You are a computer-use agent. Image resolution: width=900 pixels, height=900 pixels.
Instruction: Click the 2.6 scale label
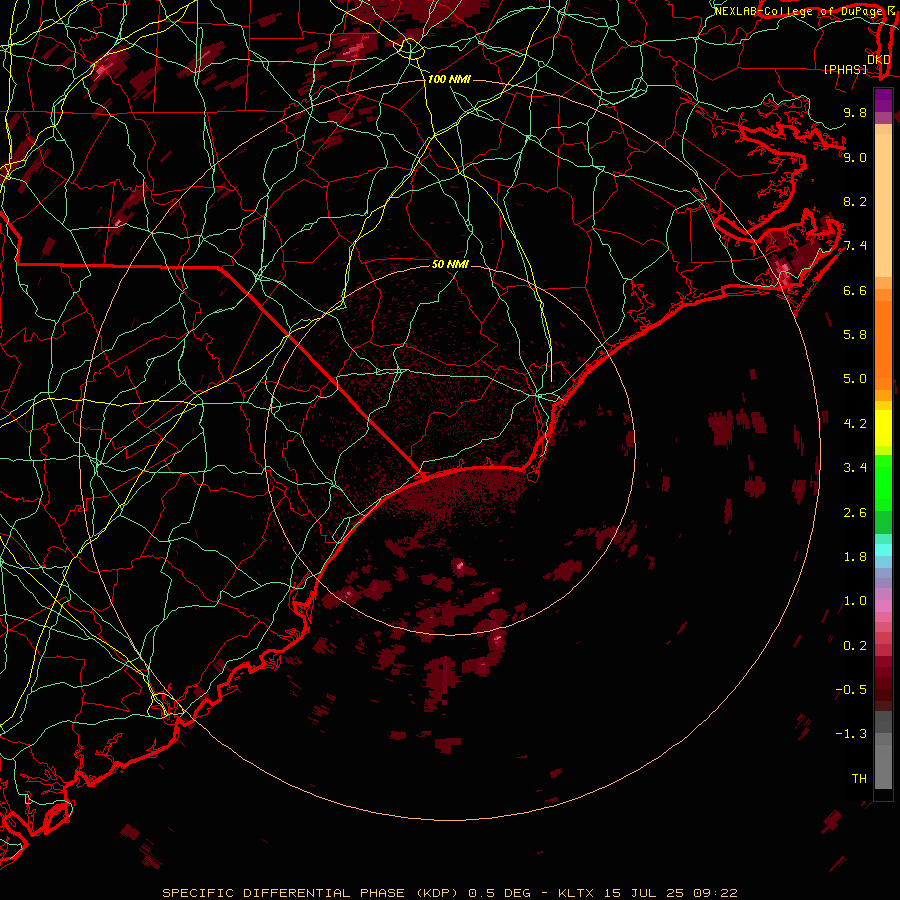(x=855, y=513)
